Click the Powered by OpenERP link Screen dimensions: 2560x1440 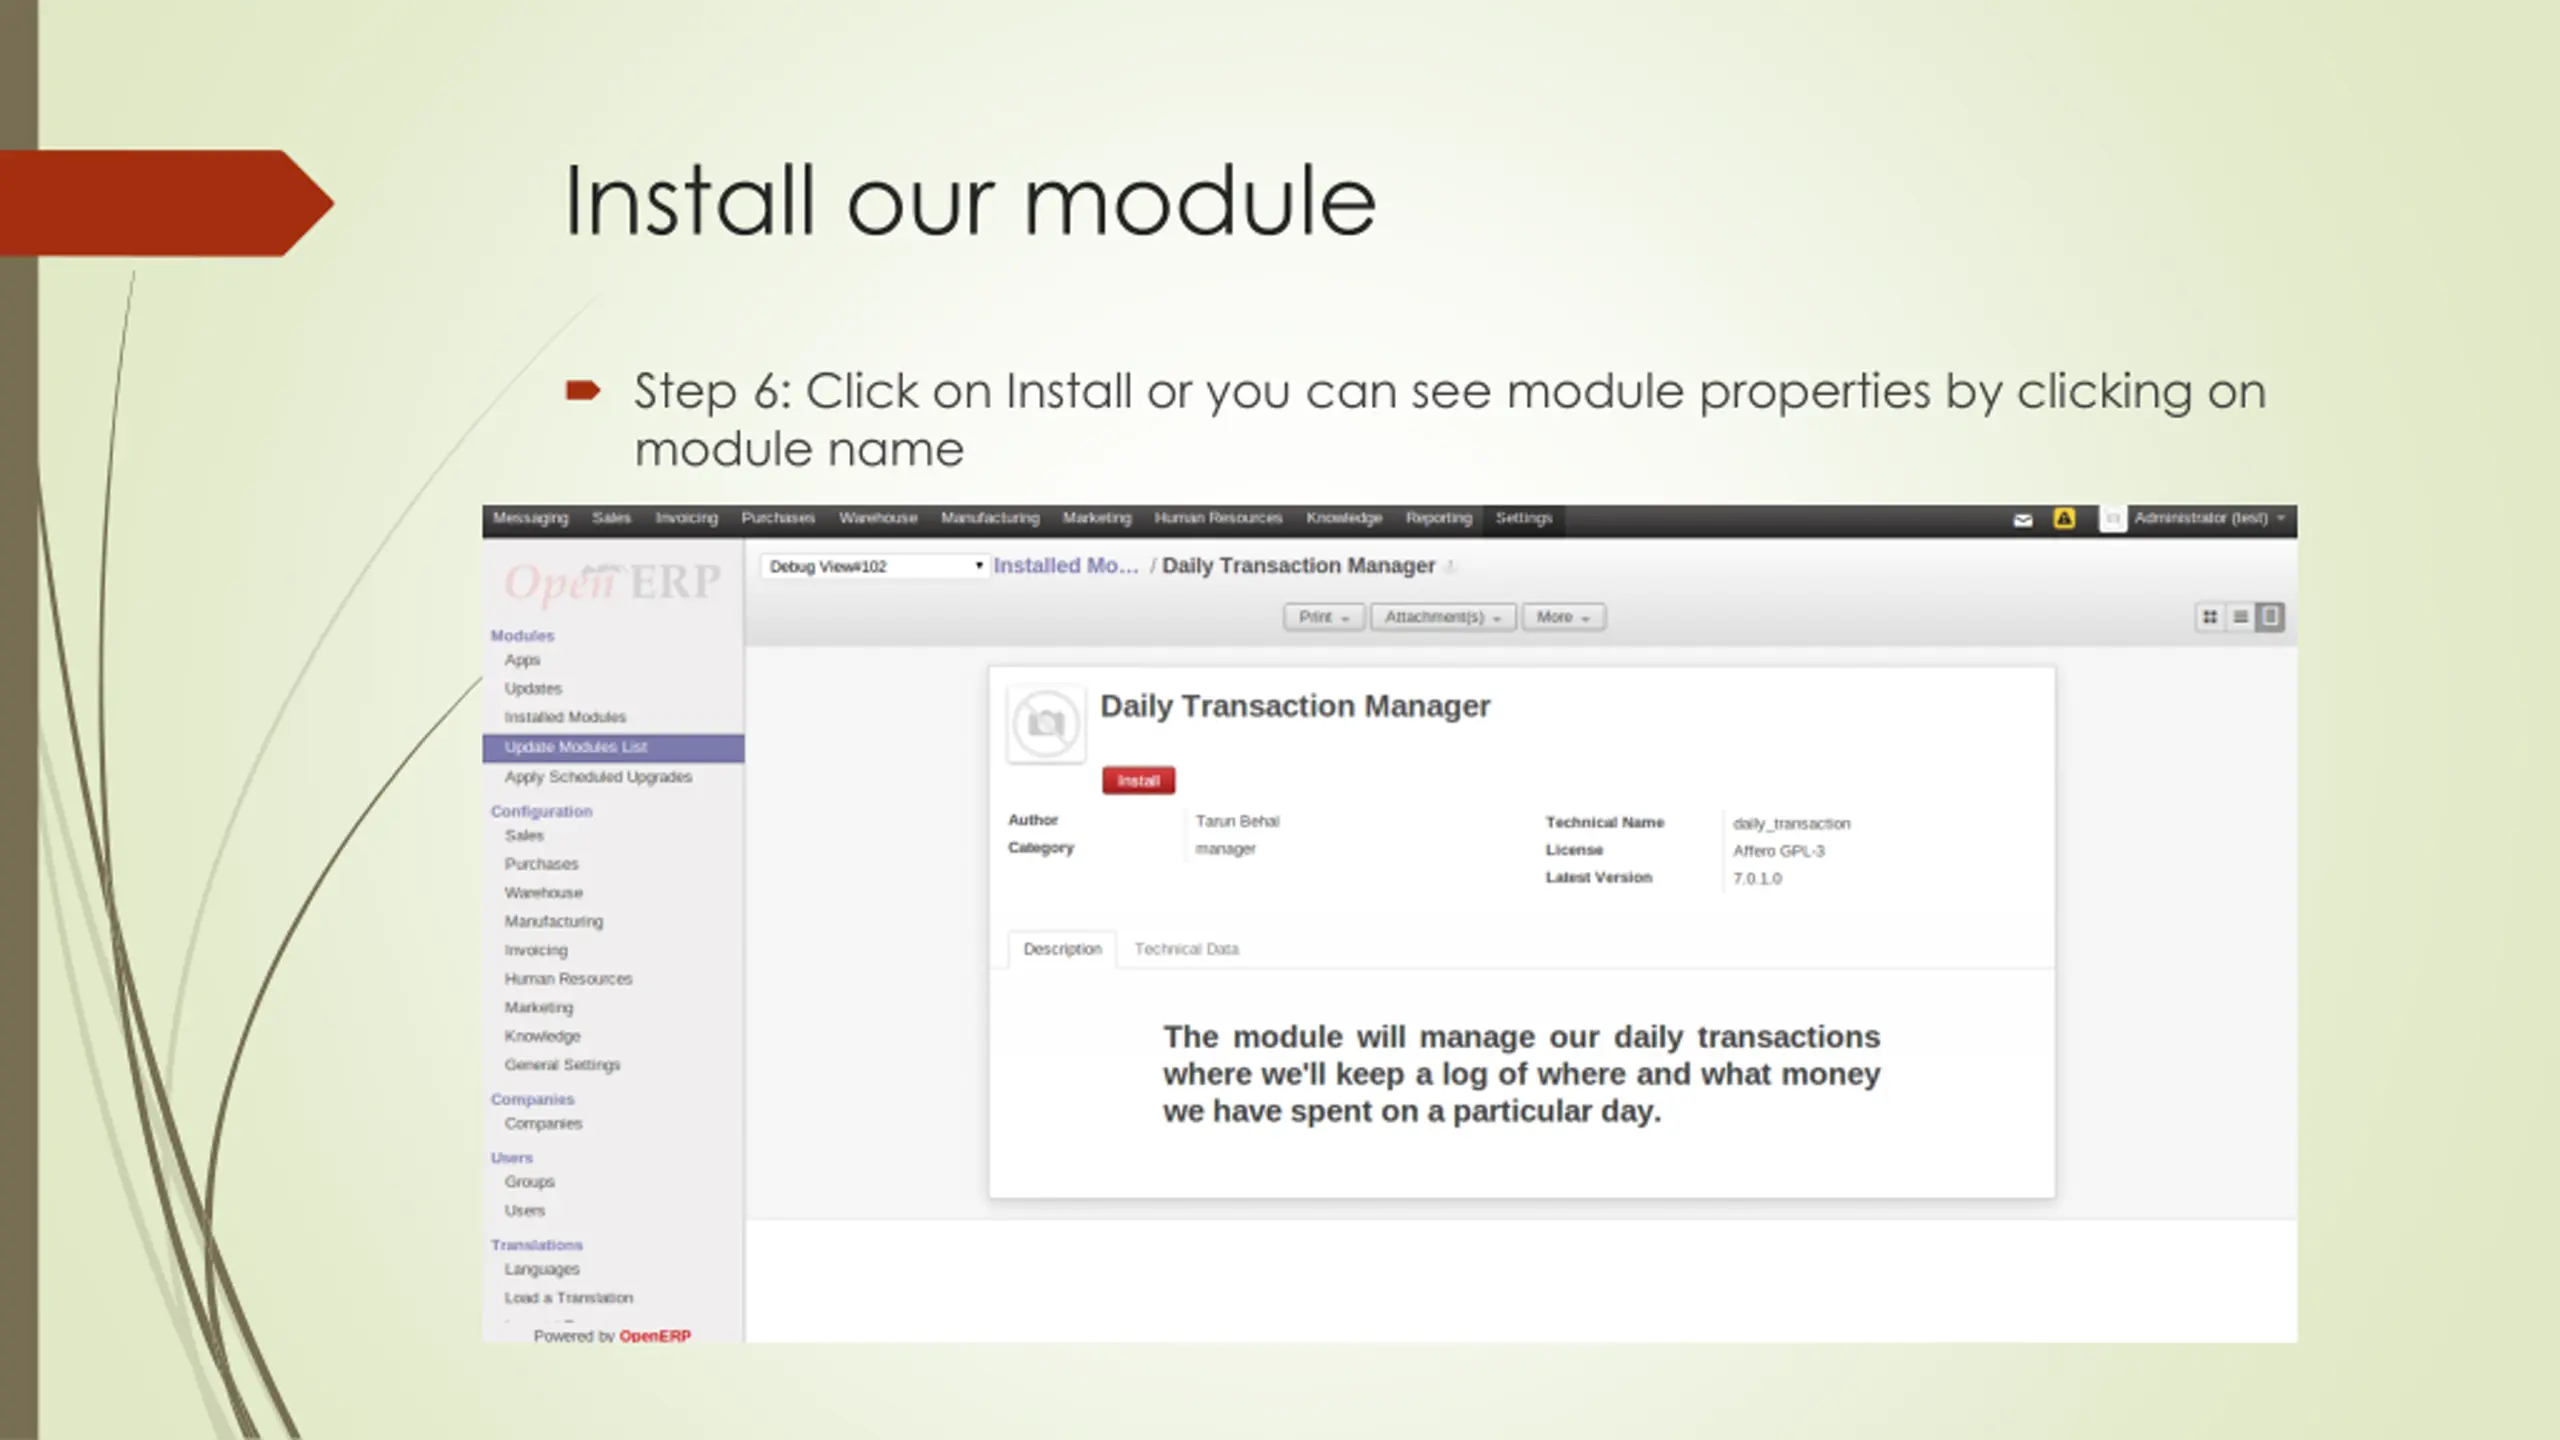coord(612,1336)
